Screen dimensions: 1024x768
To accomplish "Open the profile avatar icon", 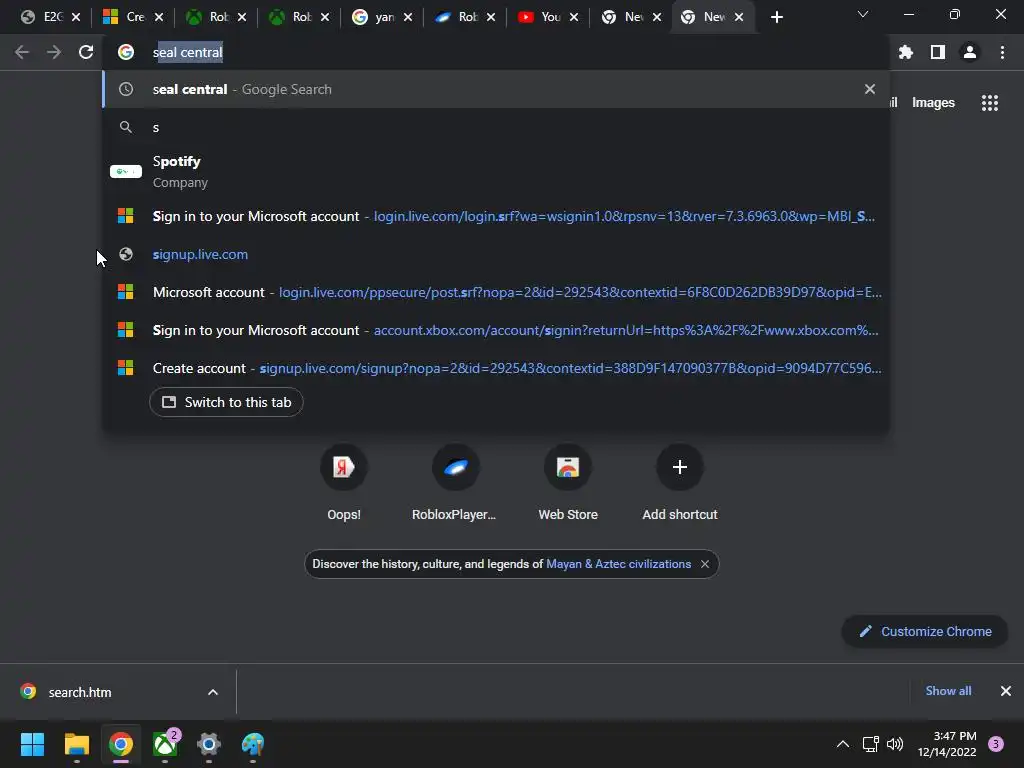I will click(x=970, y=52).
